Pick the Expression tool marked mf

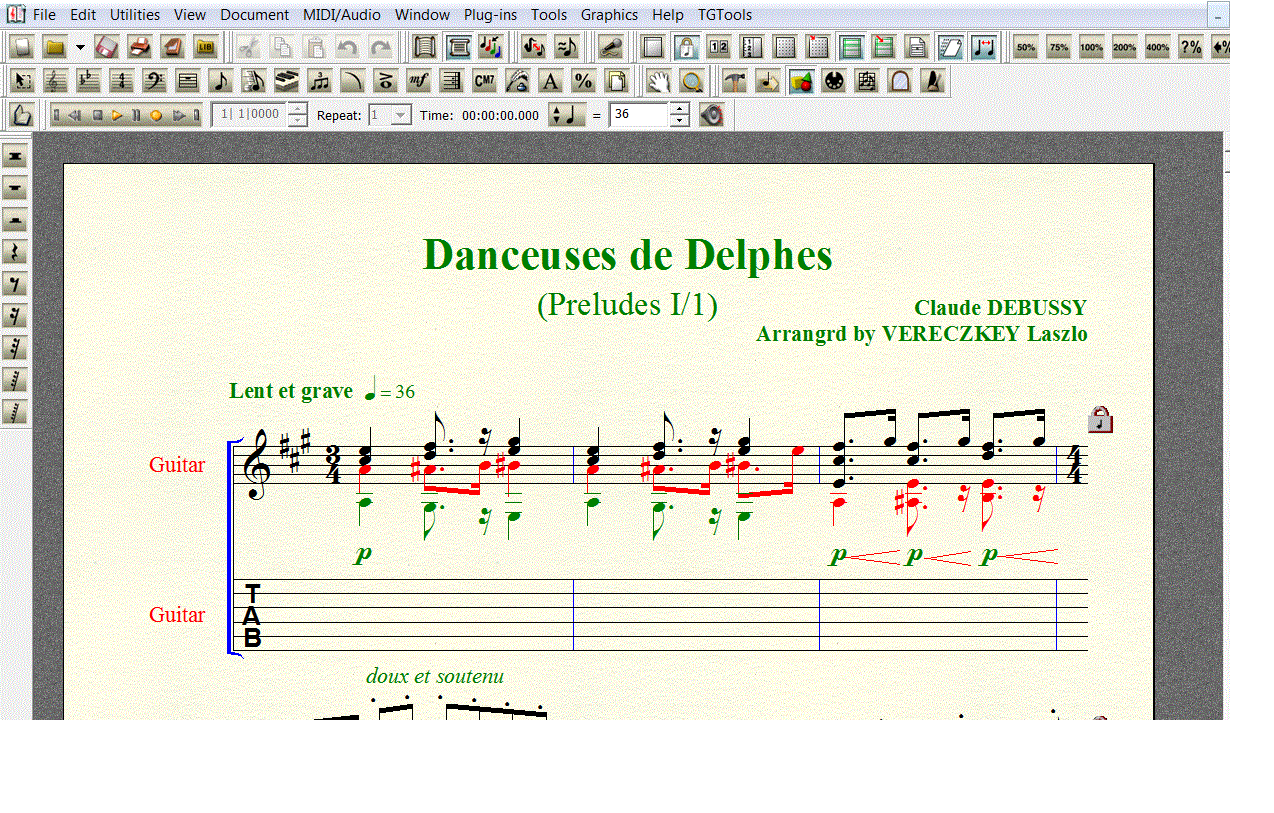419,81
